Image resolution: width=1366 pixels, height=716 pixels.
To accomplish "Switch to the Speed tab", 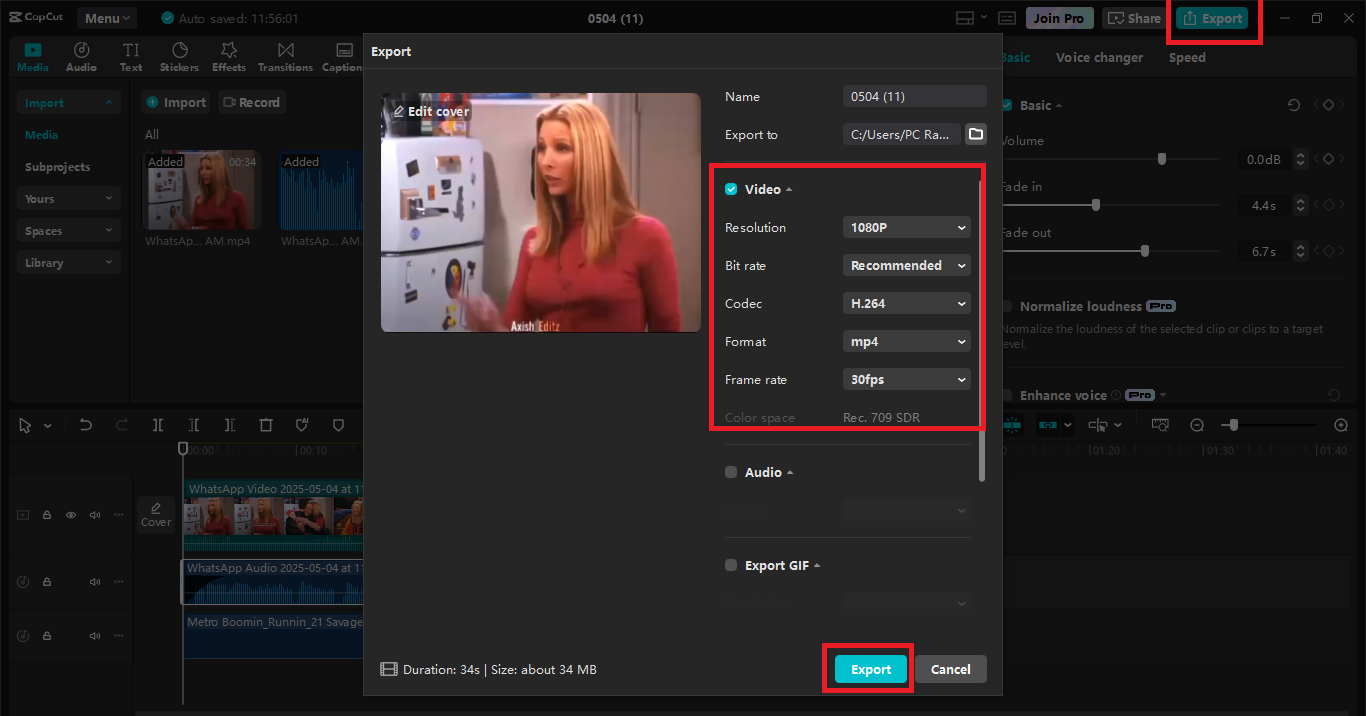I will [1187, 58].
